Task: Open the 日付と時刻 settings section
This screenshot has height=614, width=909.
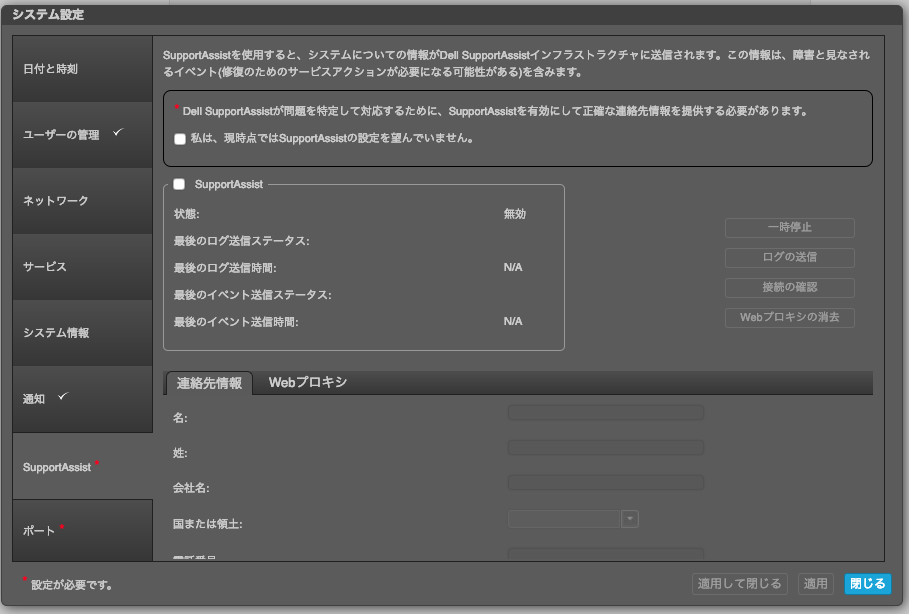Action: coord(82,69)
